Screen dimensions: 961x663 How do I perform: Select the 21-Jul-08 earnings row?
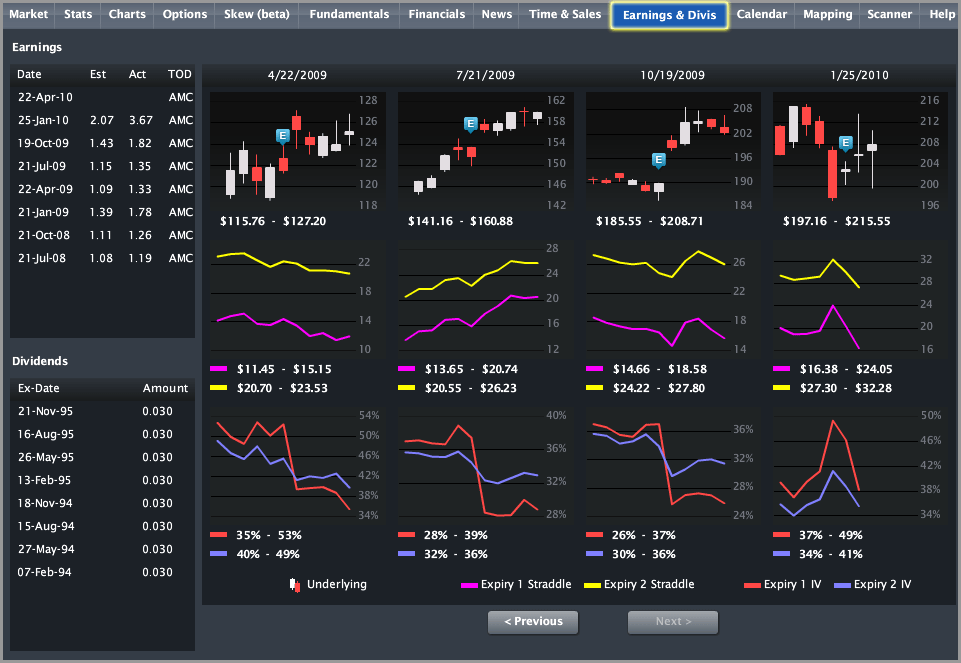click(x=102, y=258)
